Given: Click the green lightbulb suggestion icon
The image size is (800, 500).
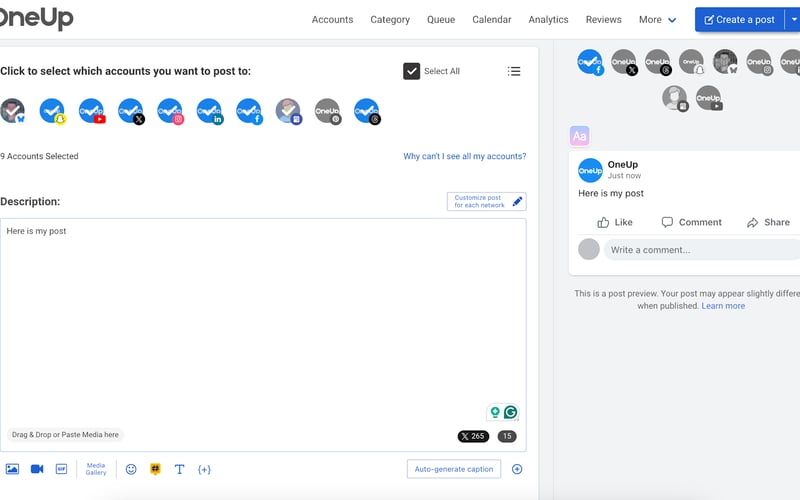Looking at the screenshot, I should [x=495, y=412].
